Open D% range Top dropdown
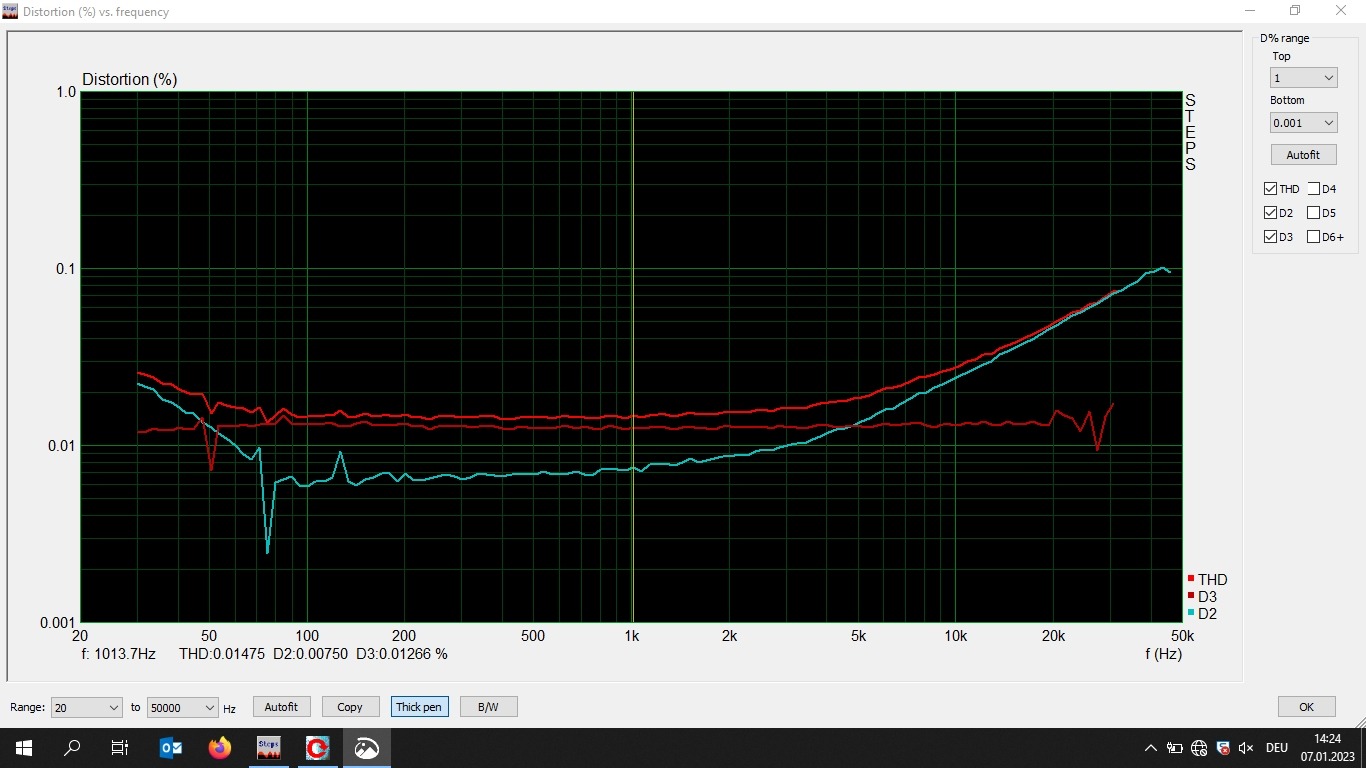The width and height of the screenshot is (1366, 768). [x=1303, y=77]
